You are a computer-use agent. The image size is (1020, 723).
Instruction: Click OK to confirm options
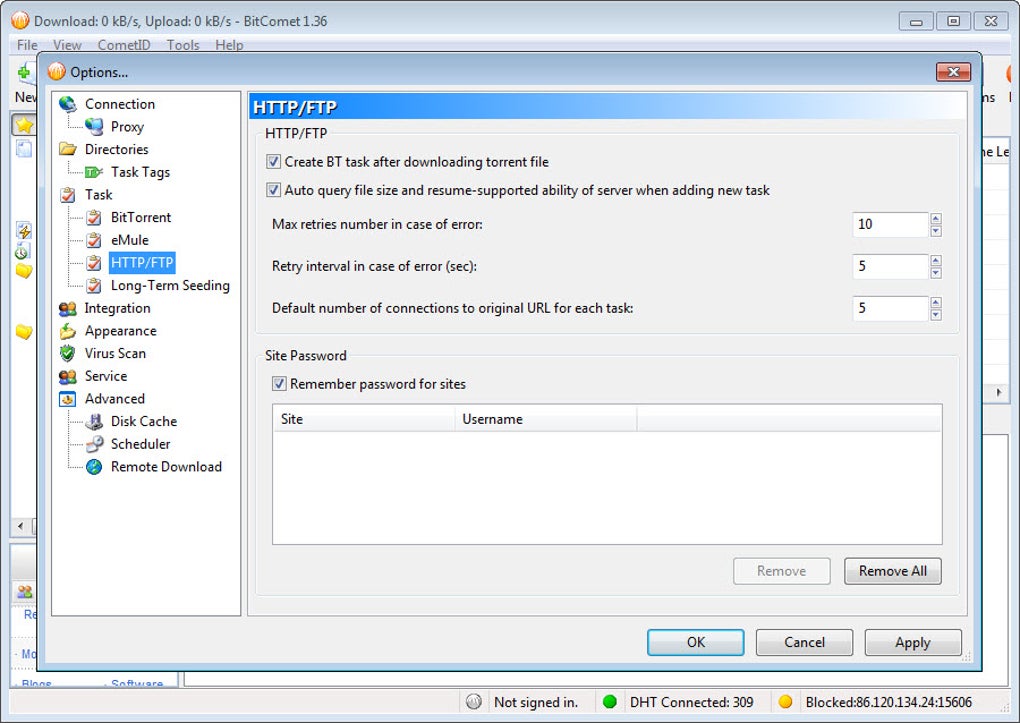pyautogui.click(x=695, y=642)
